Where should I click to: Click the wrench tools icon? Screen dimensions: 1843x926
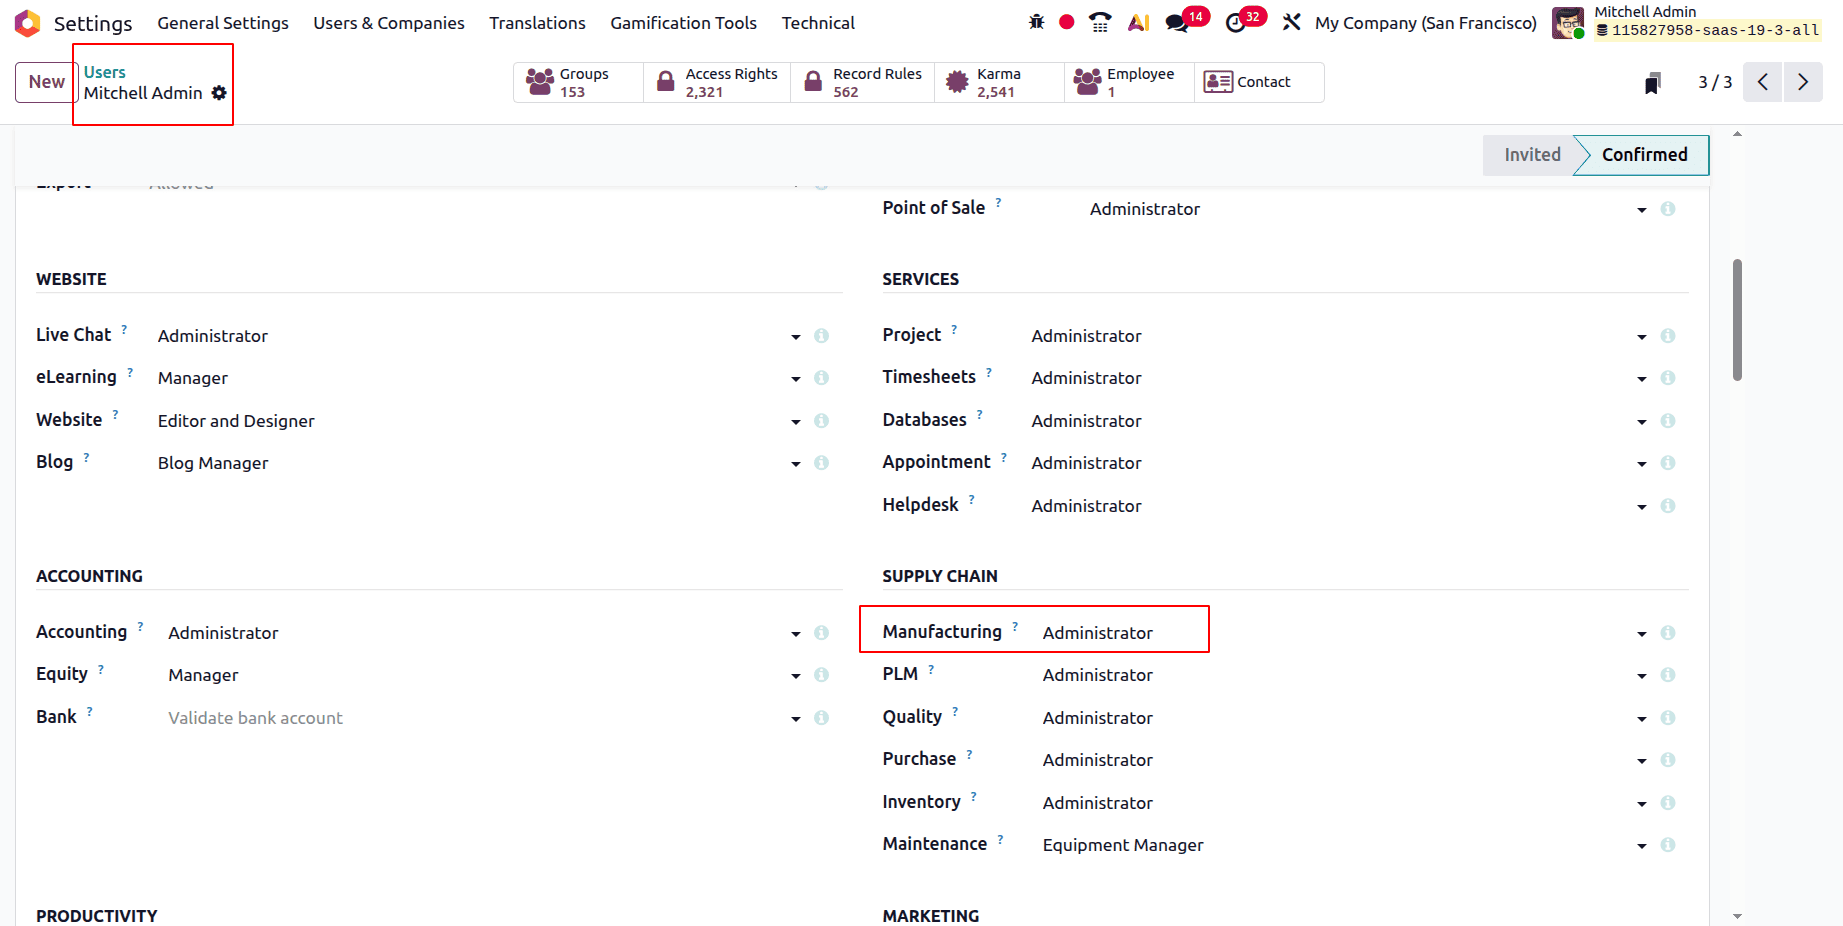[x=1292, y=22]
